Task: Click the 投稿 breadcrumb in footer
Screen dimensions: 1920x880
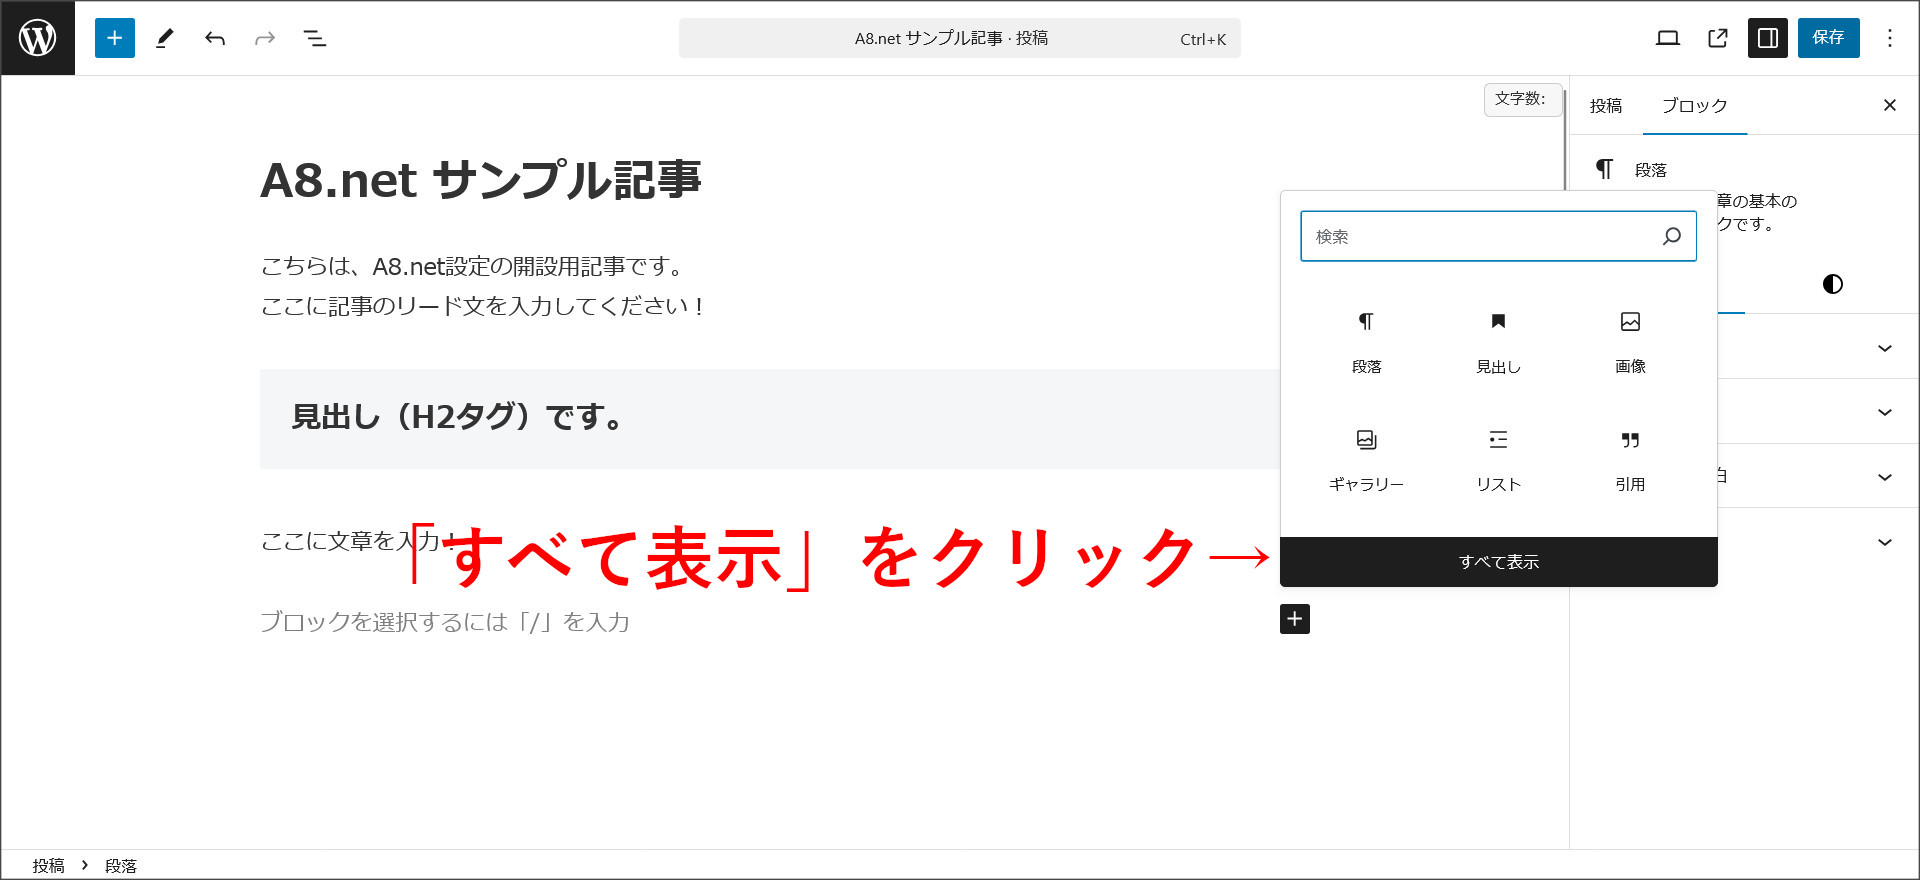Action: pyautogui.click(x=48, y=866)
